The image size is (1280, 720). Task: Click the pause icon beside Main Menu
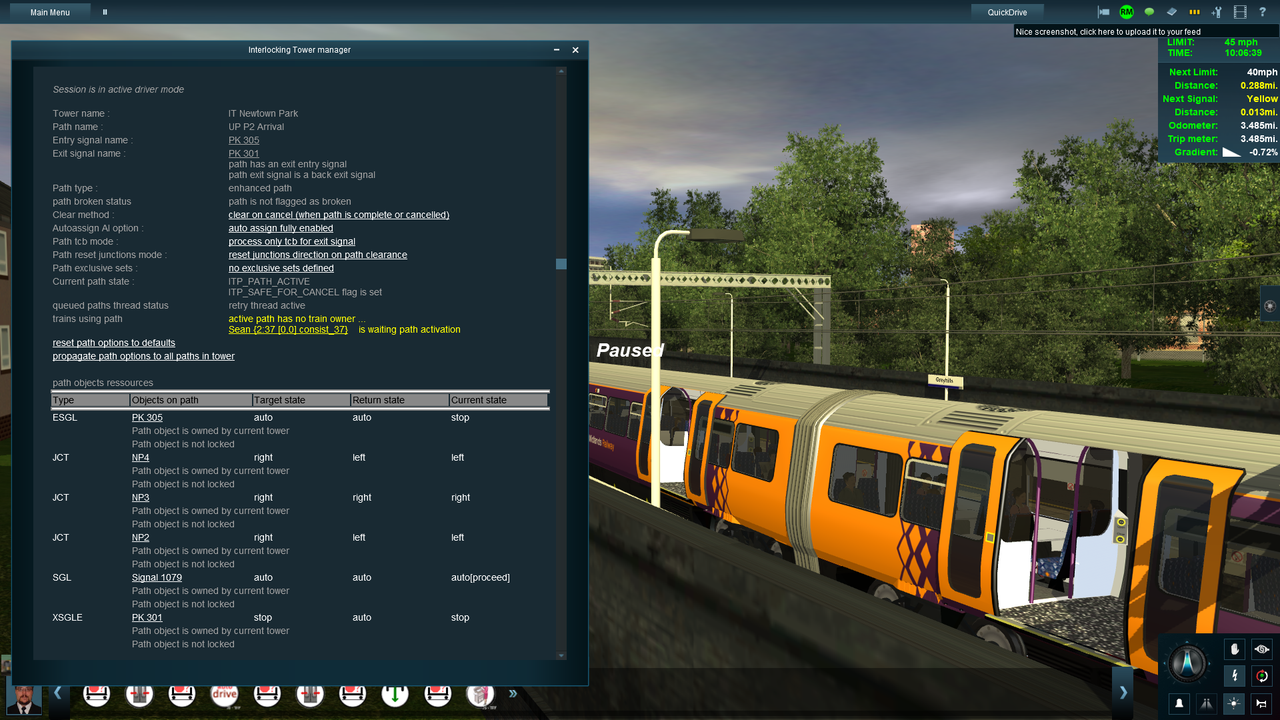click(x=105, y=12)
